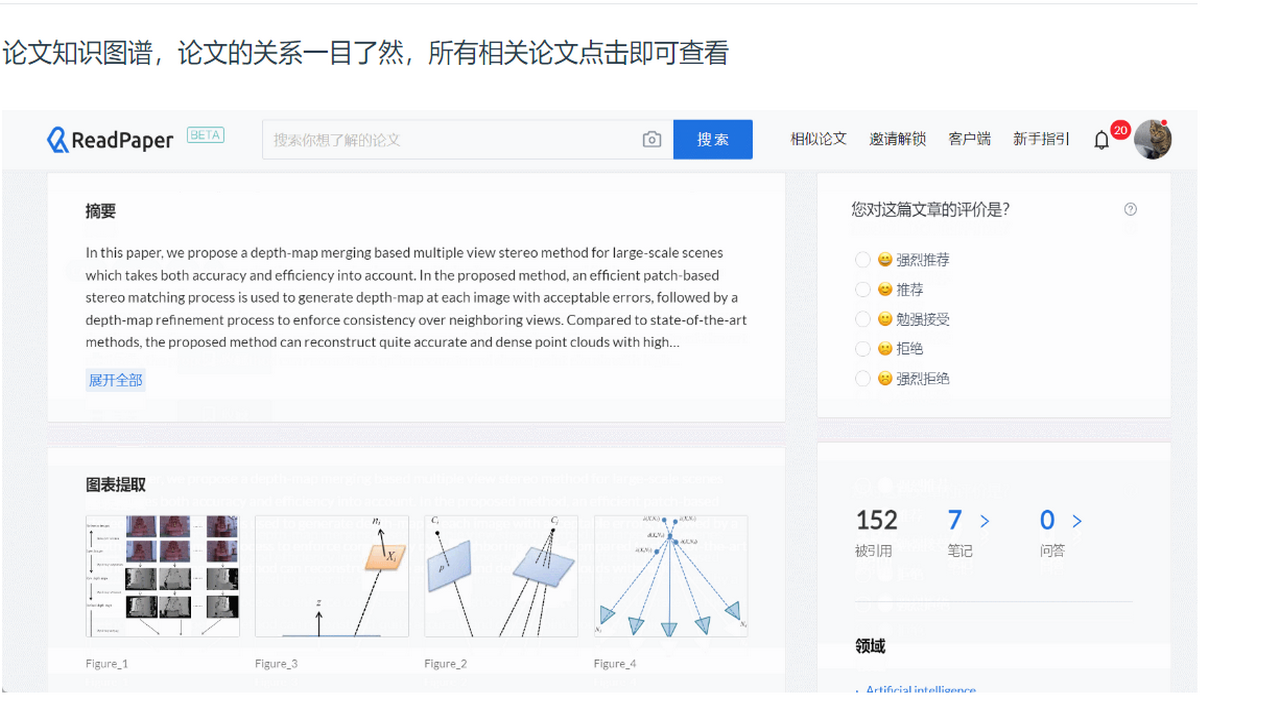This screenshot has height=720, width=1280.
Task: Open the 相似论文 nav item
Action: (818, 139)
